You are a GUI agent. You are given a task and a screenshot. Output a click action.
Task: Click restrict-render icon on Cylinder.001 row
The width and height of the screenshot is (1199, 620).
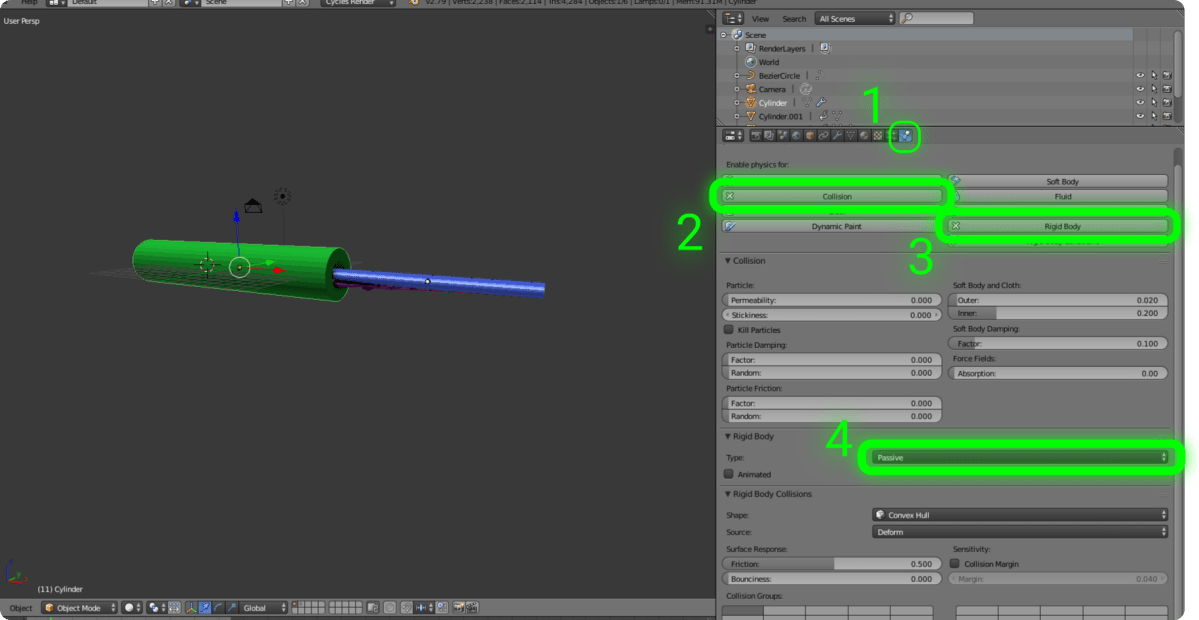click(1167, 116)
